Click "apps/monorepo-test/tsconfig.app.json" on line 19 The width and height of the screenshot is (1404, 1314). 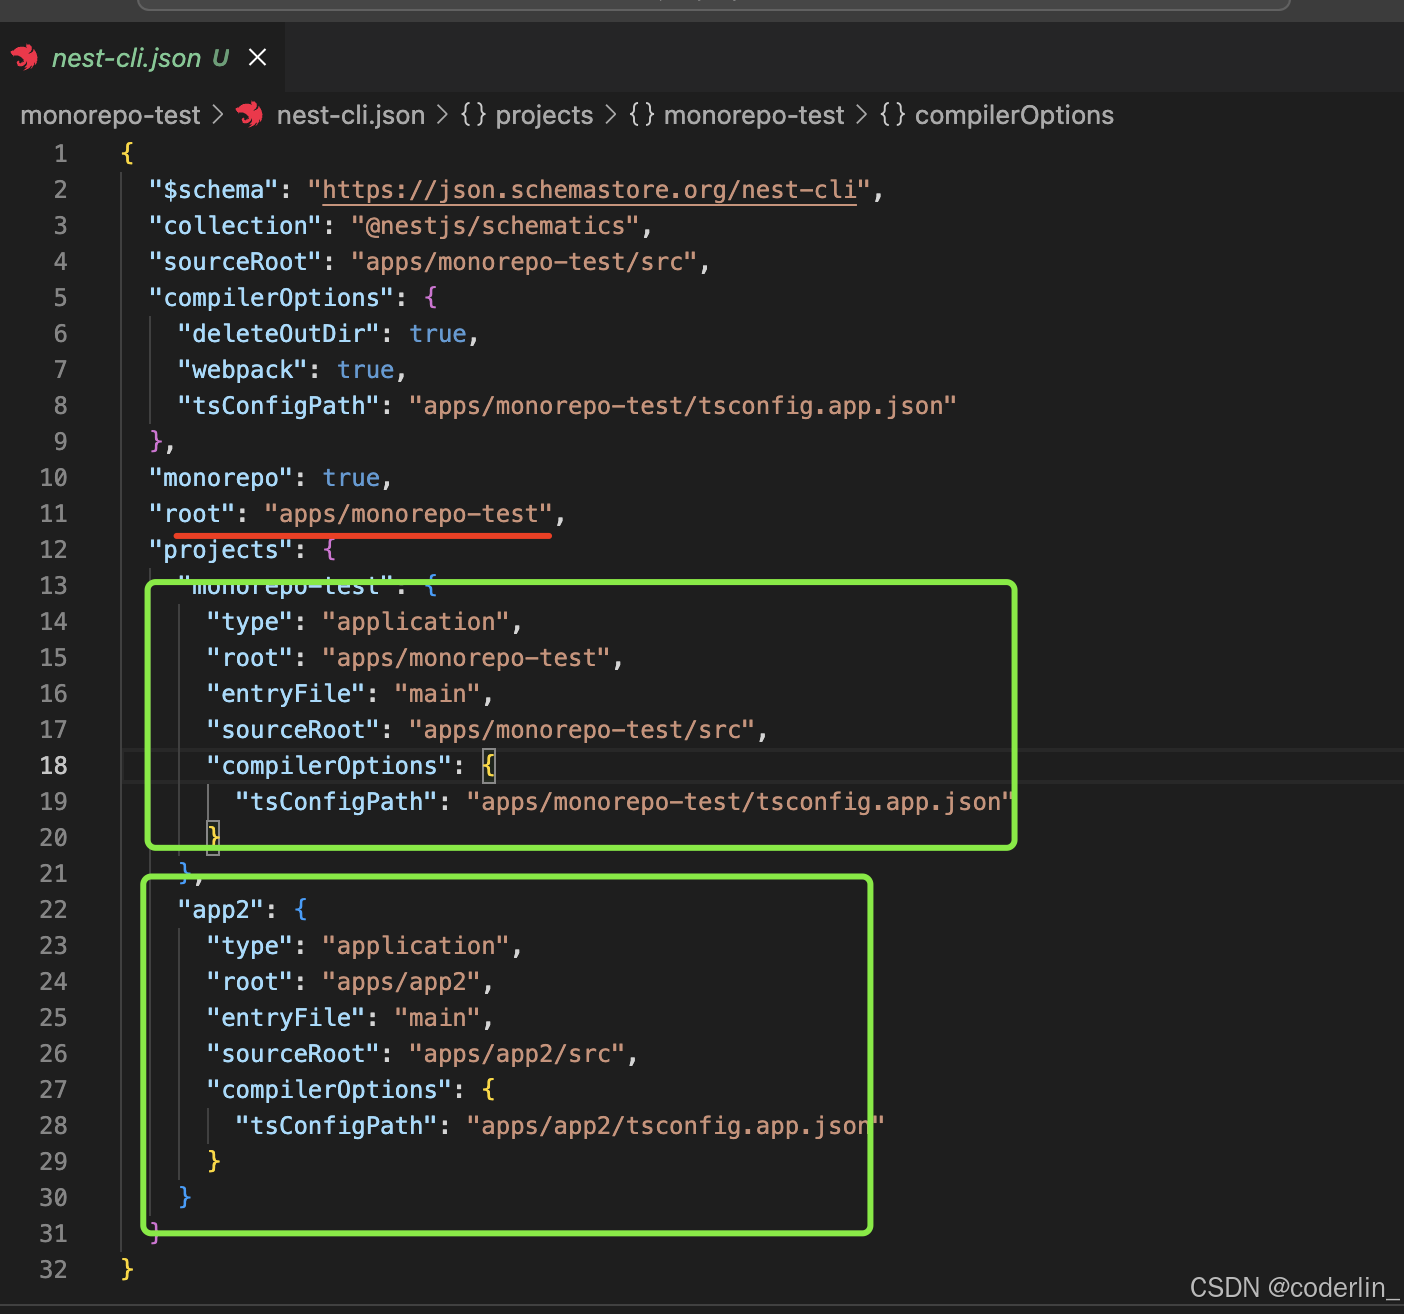[741, 802]
